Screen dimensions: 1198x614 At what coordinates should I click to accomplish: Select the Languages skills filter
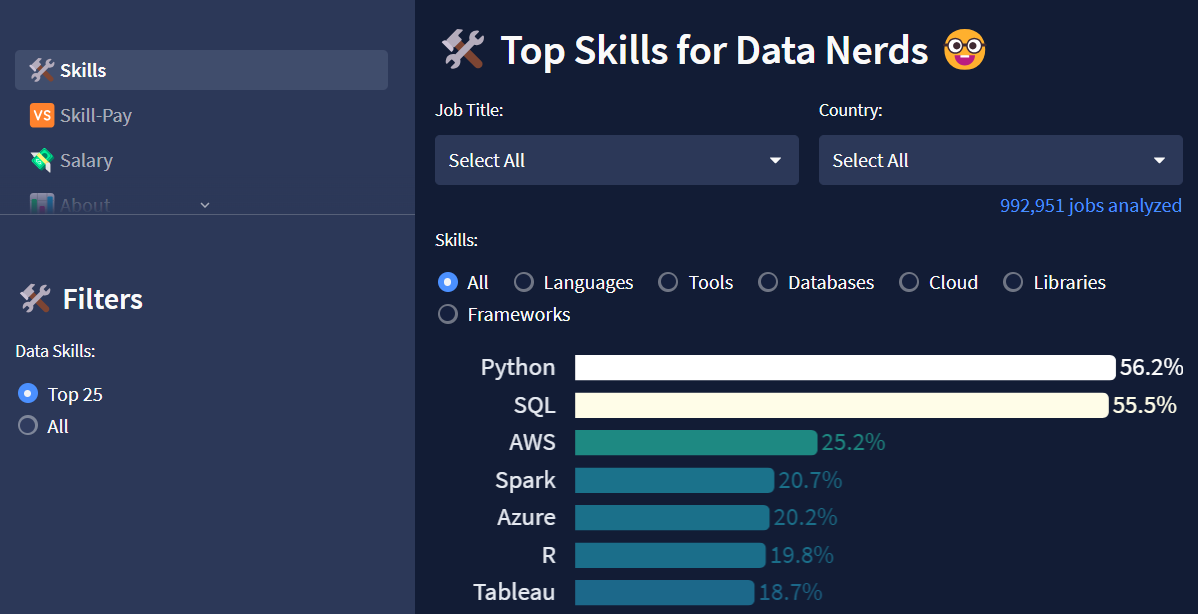pyautogui.click(x=523, y=283)
